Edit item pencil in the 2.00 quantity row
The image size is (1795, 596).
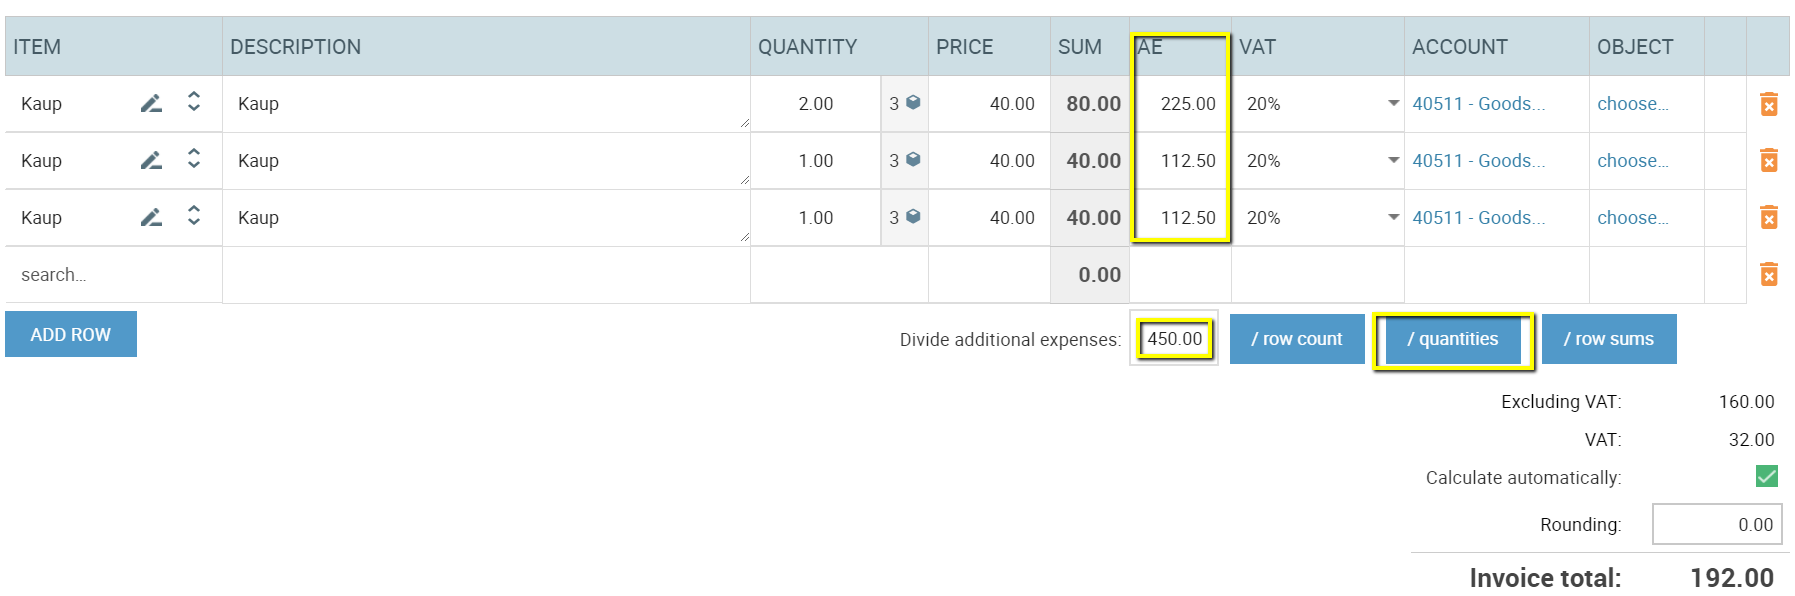tap(151, 103)
